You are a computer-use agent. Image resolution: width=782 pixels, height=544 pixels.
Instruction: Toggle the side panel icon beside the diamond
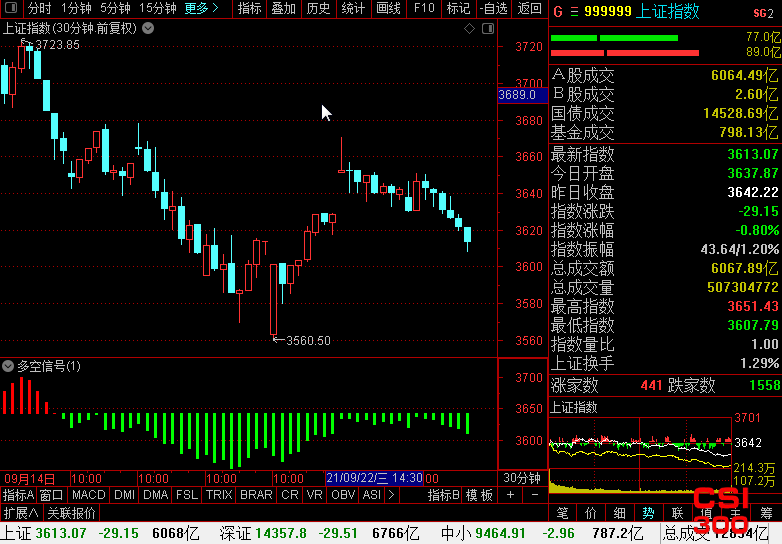[488, 29]
